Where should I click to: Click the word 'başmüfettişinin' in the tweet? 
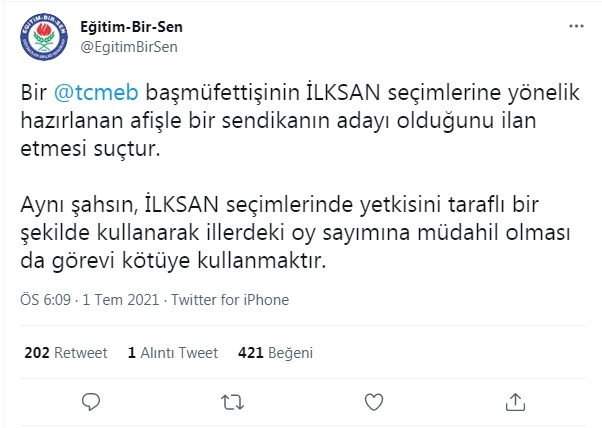click(x=204, y=92)
